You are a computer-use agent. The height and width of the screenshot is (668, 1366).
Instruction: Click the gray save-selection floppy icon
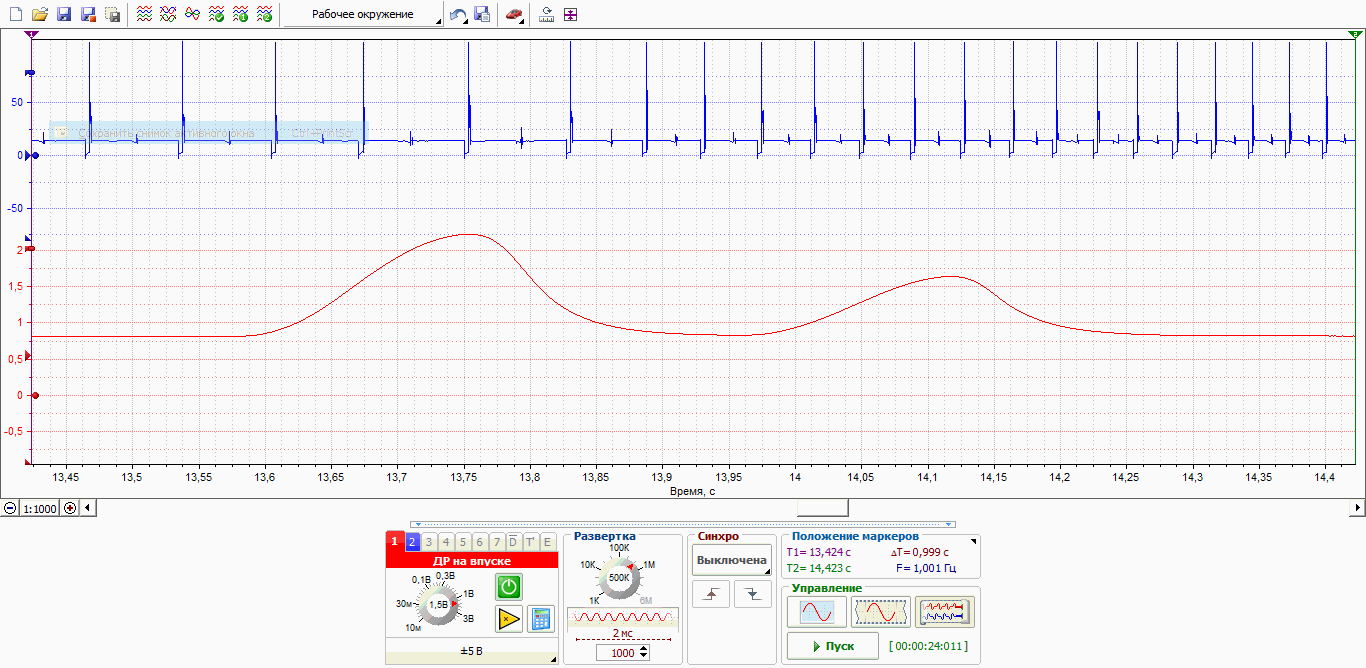click(x=113, y=14)
